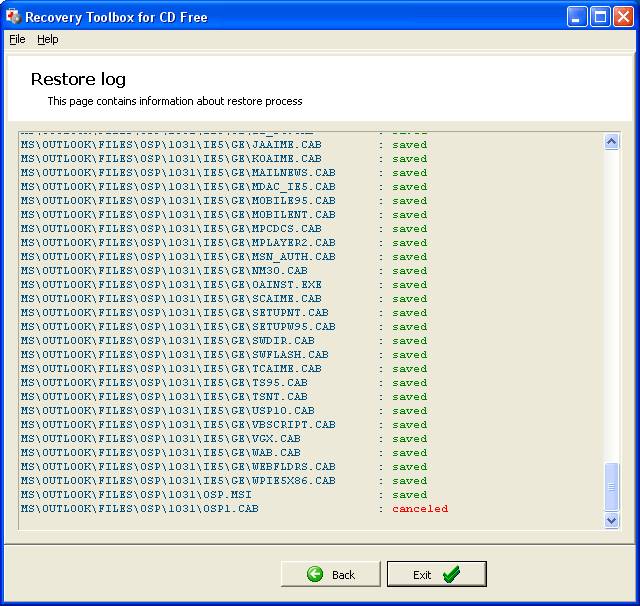Click the empty scrollbar track above the thumb
This screenshot has height=606, width=640.
[612, 300]
